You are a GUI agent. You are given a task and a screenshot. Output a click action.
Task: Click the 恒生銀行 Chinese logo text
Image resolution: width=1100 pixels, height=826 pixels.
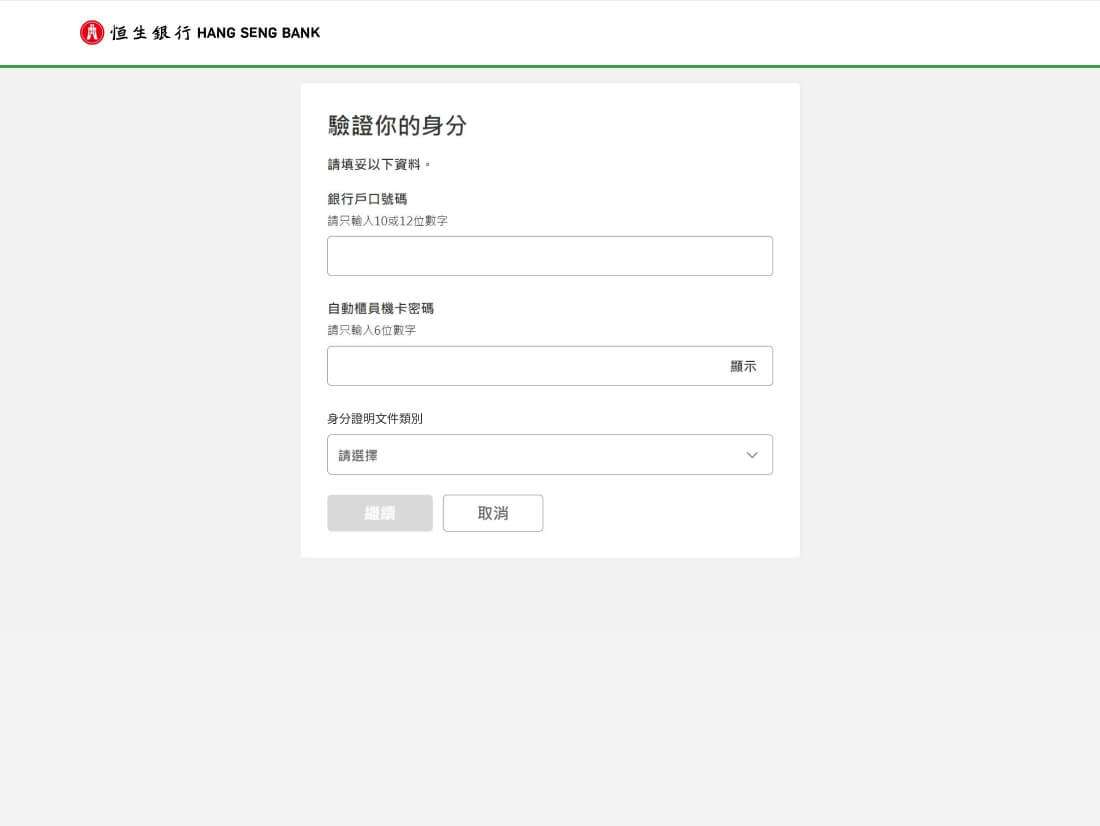[x=150, y=33]
